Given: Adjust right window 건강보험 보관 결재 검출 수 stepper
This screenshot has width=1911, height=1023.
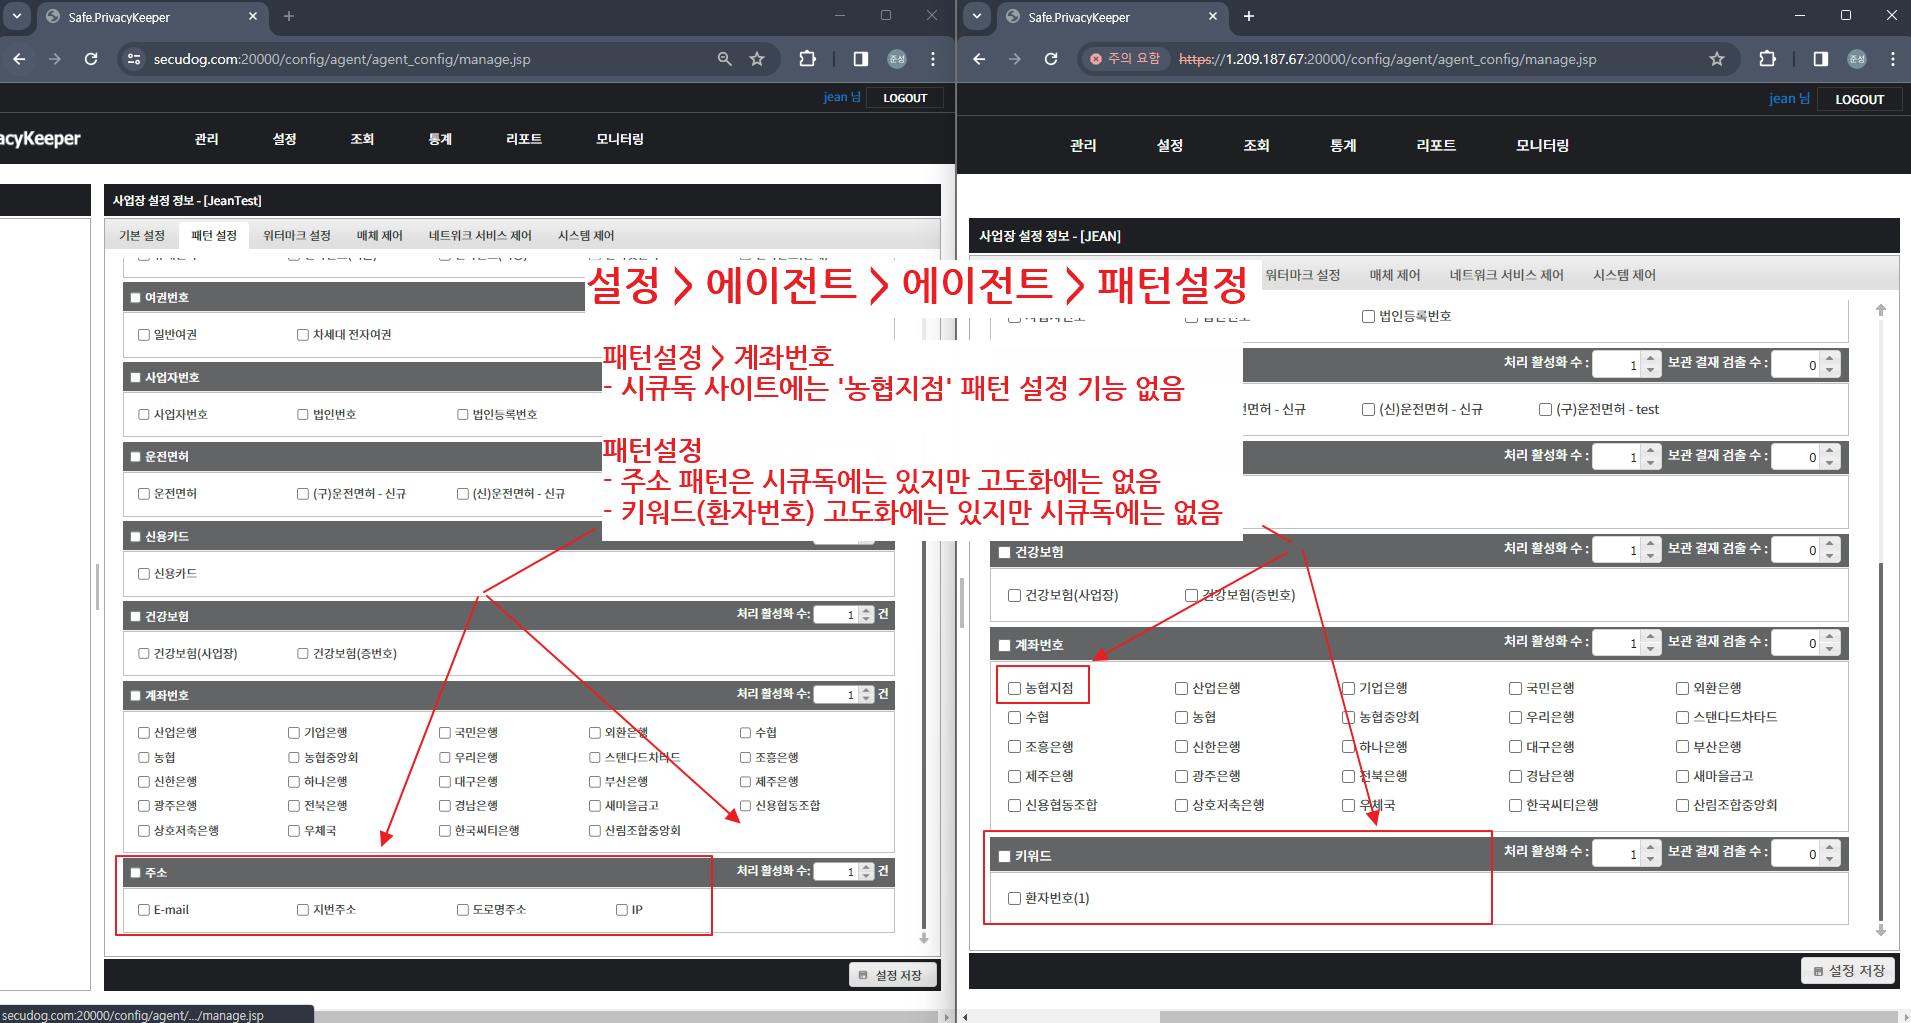Looking at the screenshot, I should (x=1830, y=549).
